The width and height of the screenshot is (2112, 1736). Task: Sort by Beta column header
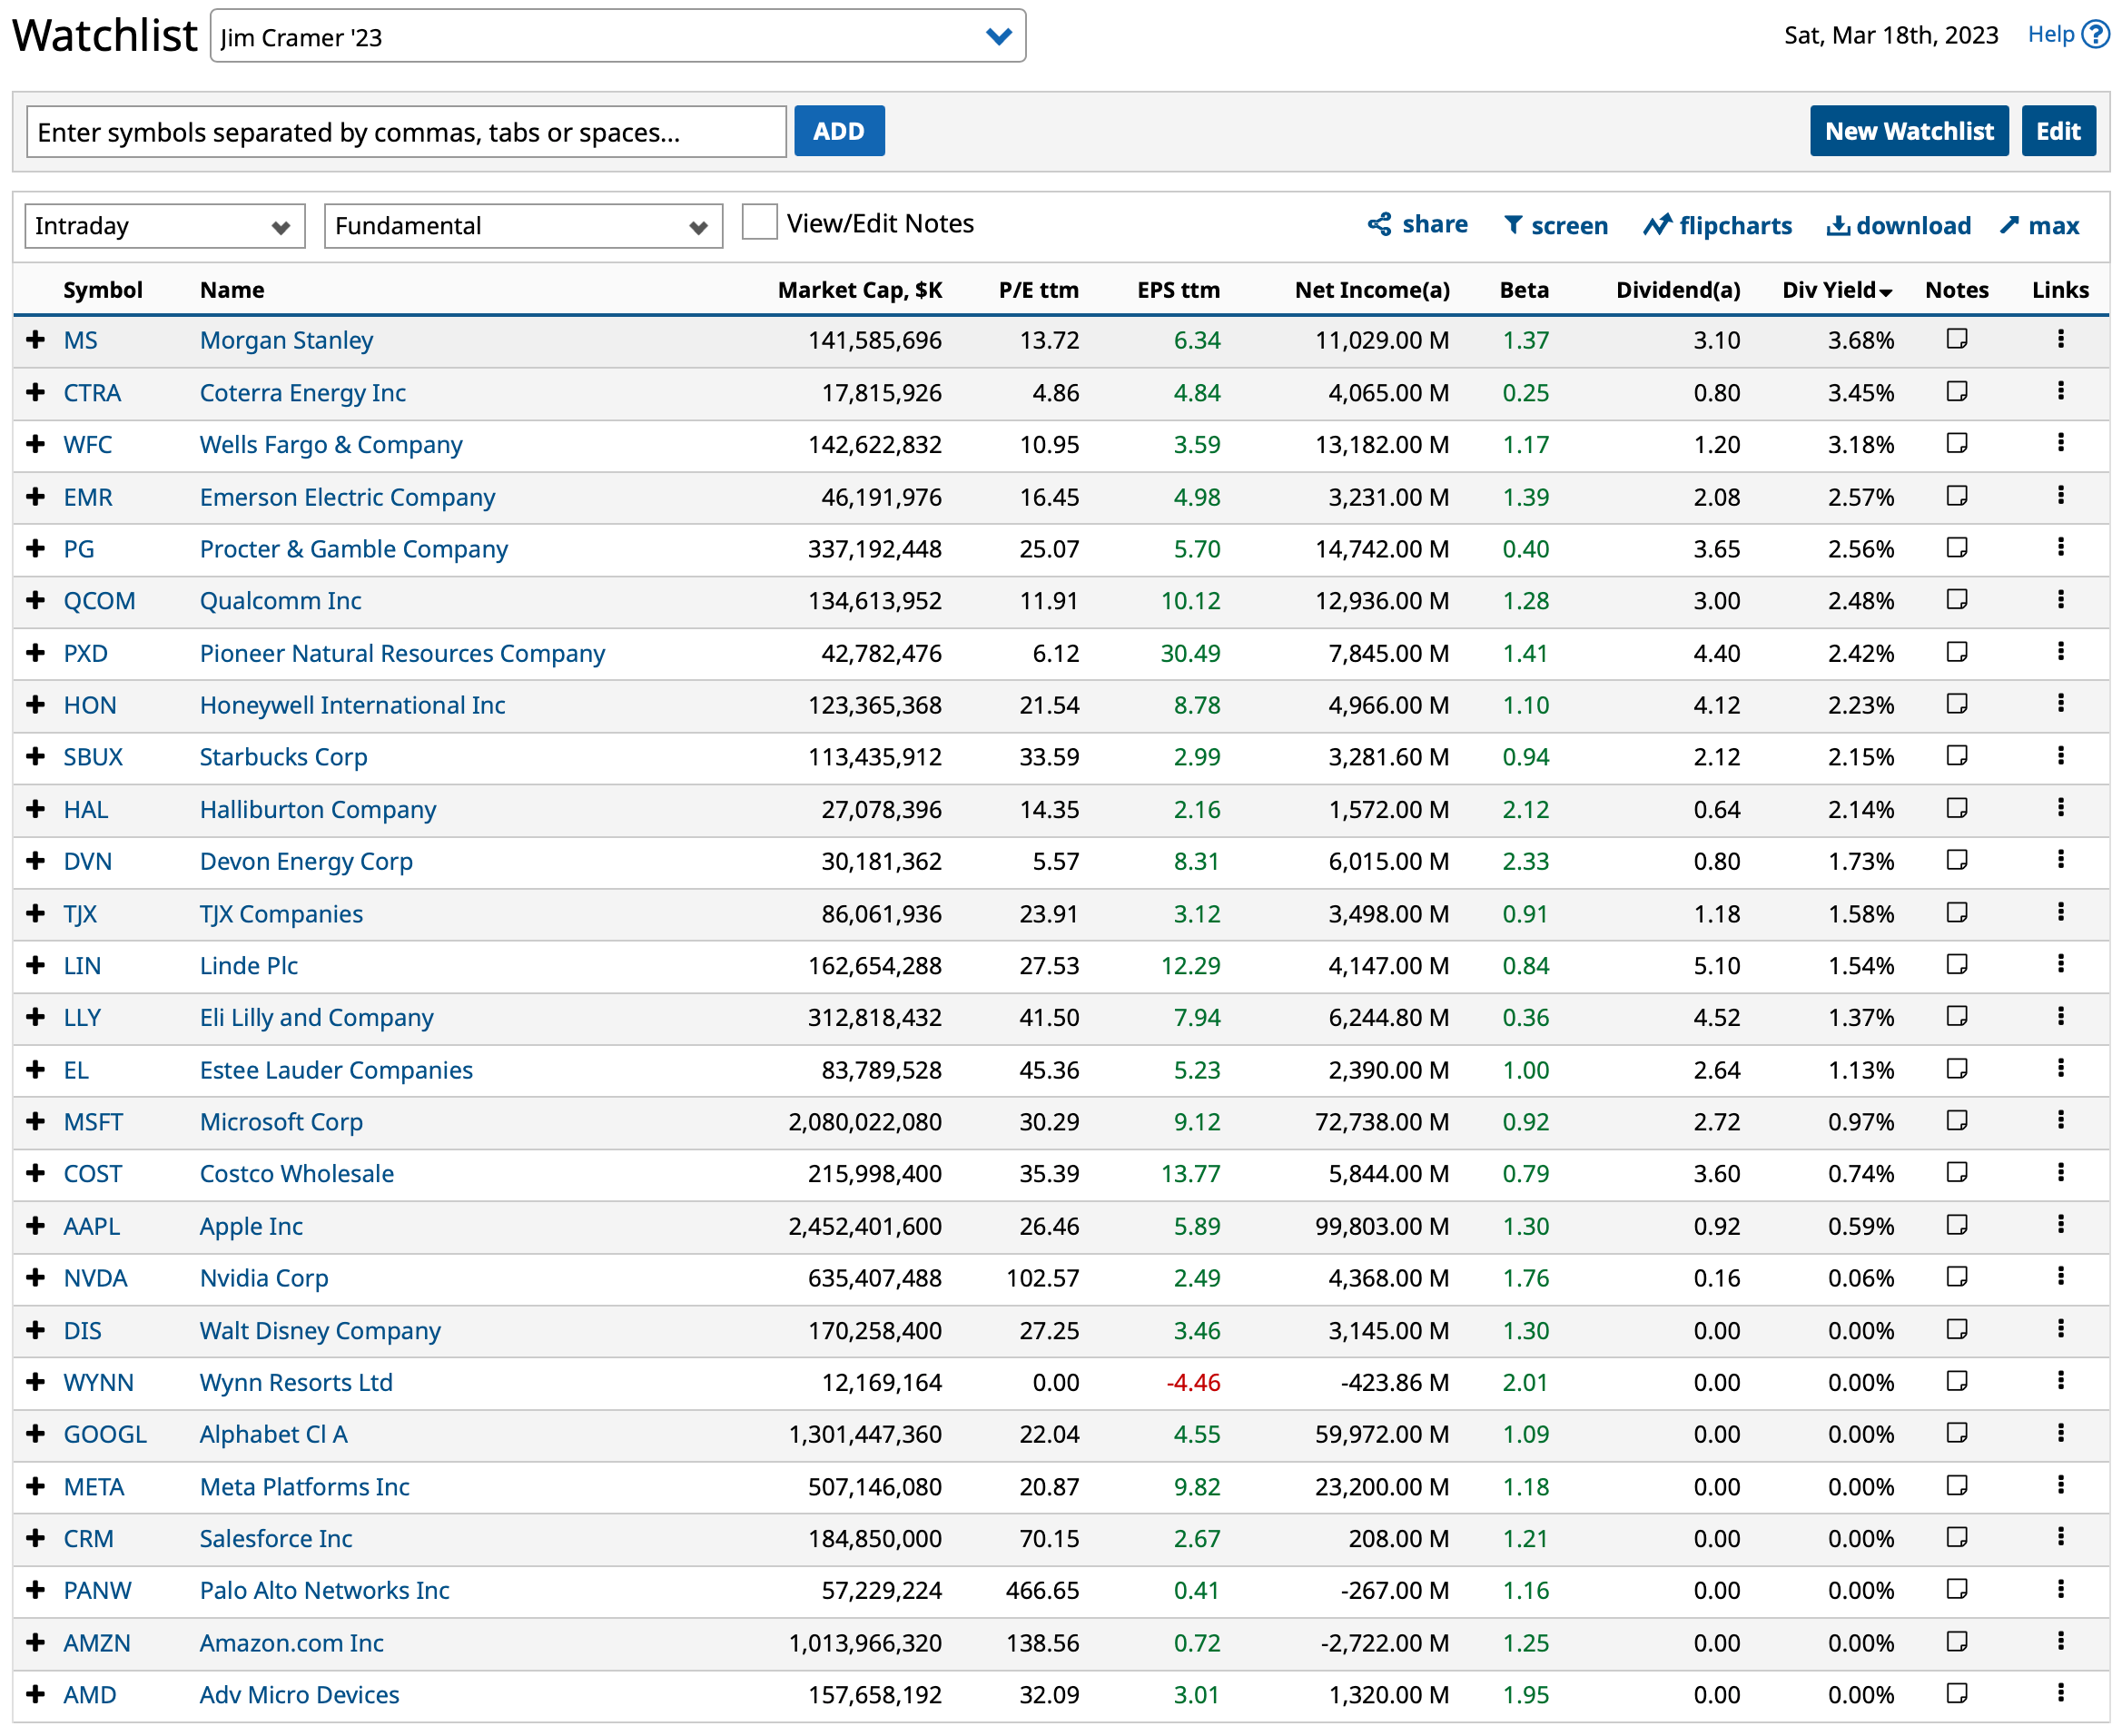[1524, 290]
